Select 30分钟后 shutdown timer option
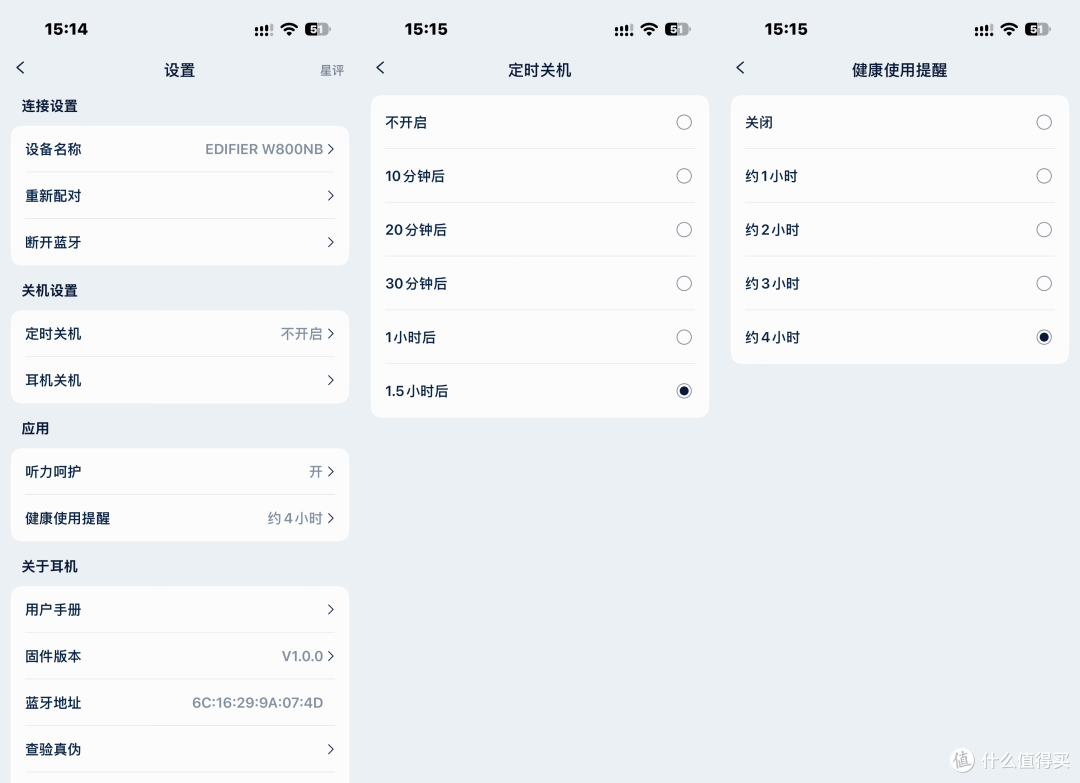1080x783 pixels. [x=684, y=284]
